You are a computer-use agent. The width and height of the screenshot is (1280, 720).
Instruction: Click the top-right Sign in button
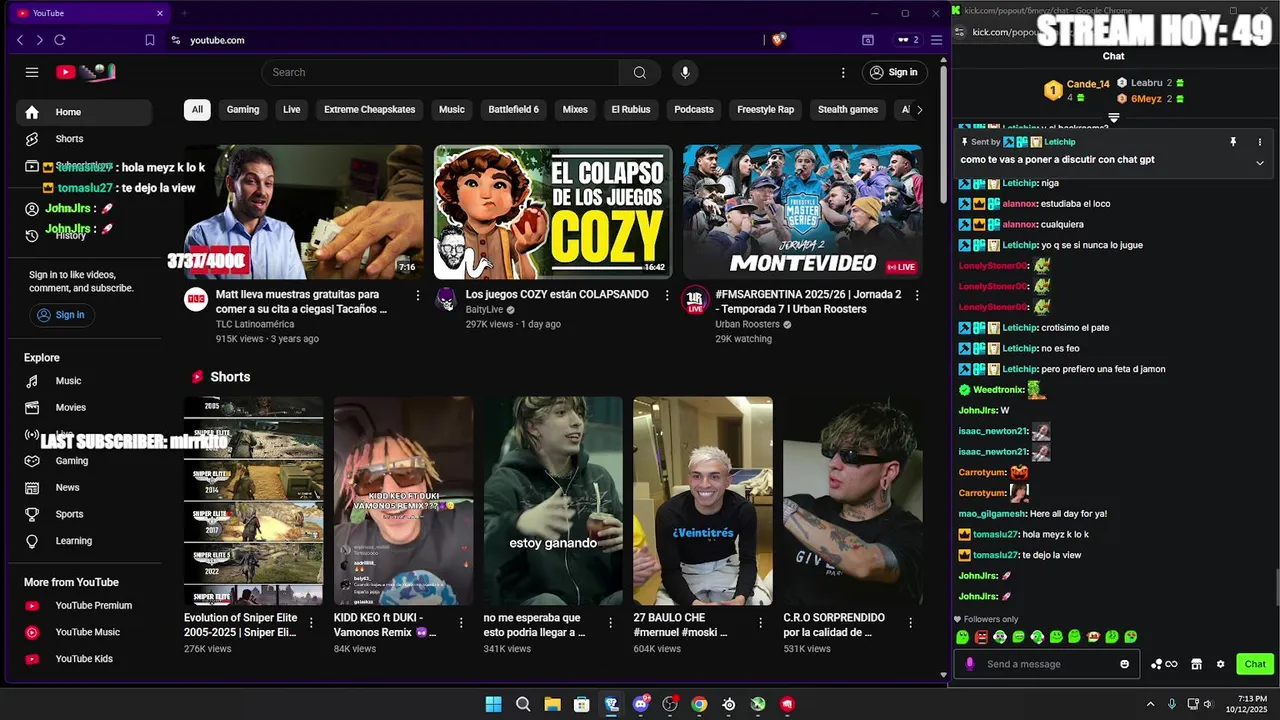point(894,72)
